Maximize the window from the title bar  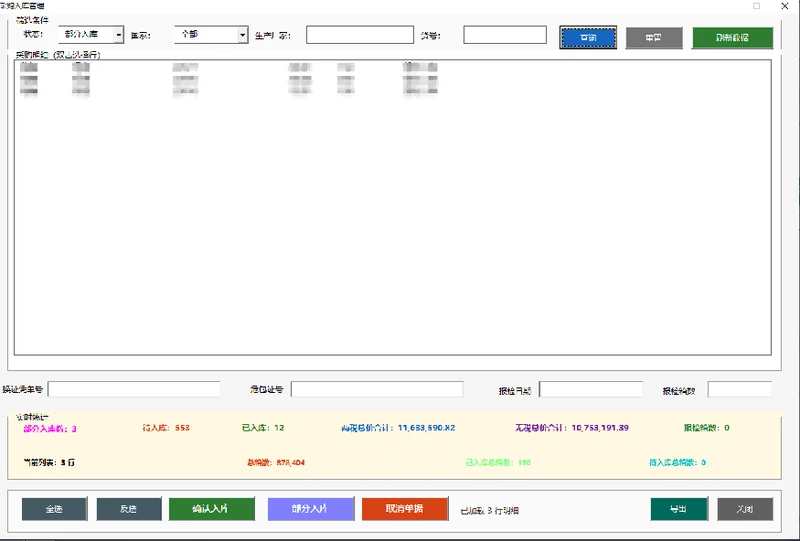(757, 6)
